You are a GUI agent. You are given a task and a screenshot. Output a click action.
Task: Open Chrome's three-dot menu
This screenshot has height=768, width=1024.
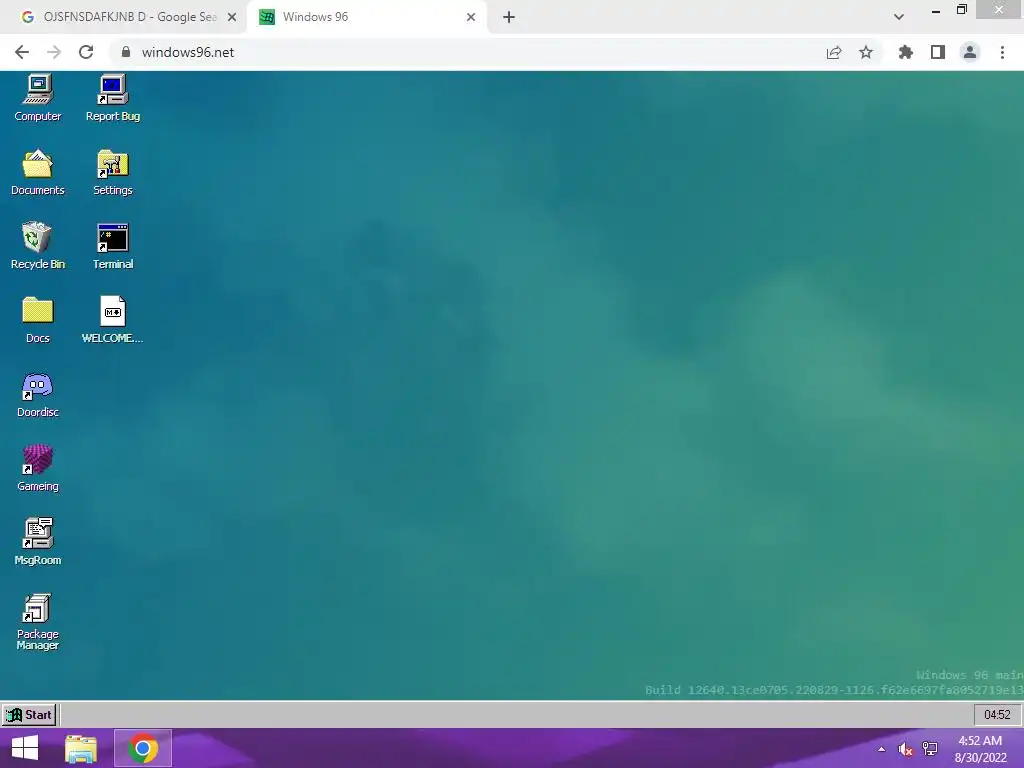1002,52
